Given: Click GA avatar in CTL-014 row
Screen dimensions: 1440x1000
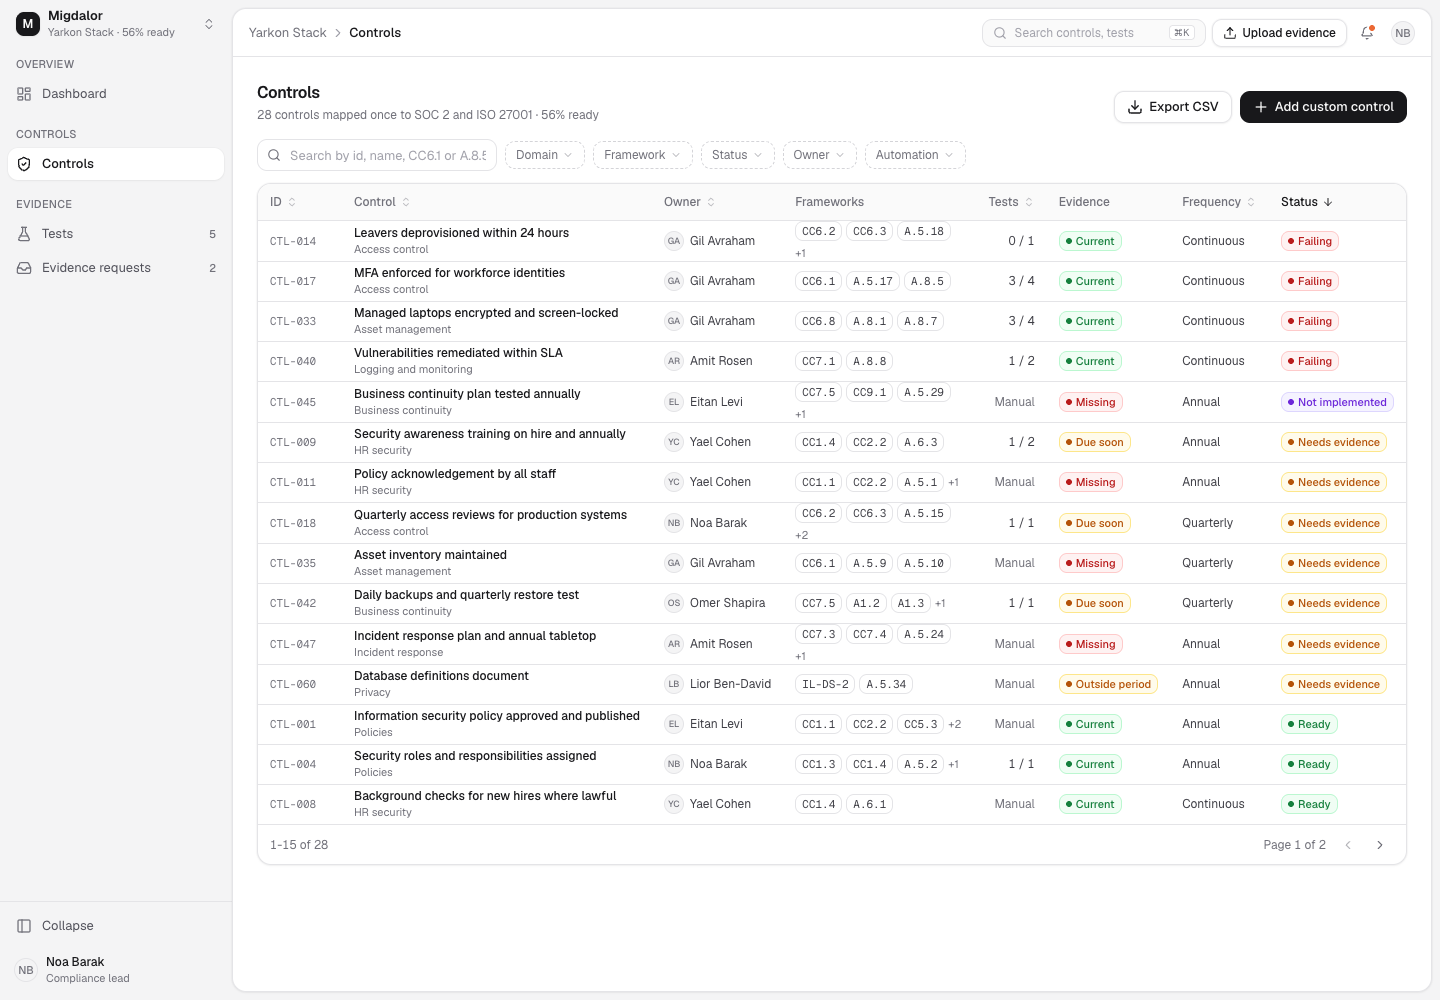Looking at the screenshot, I should (x=674, y=241).
